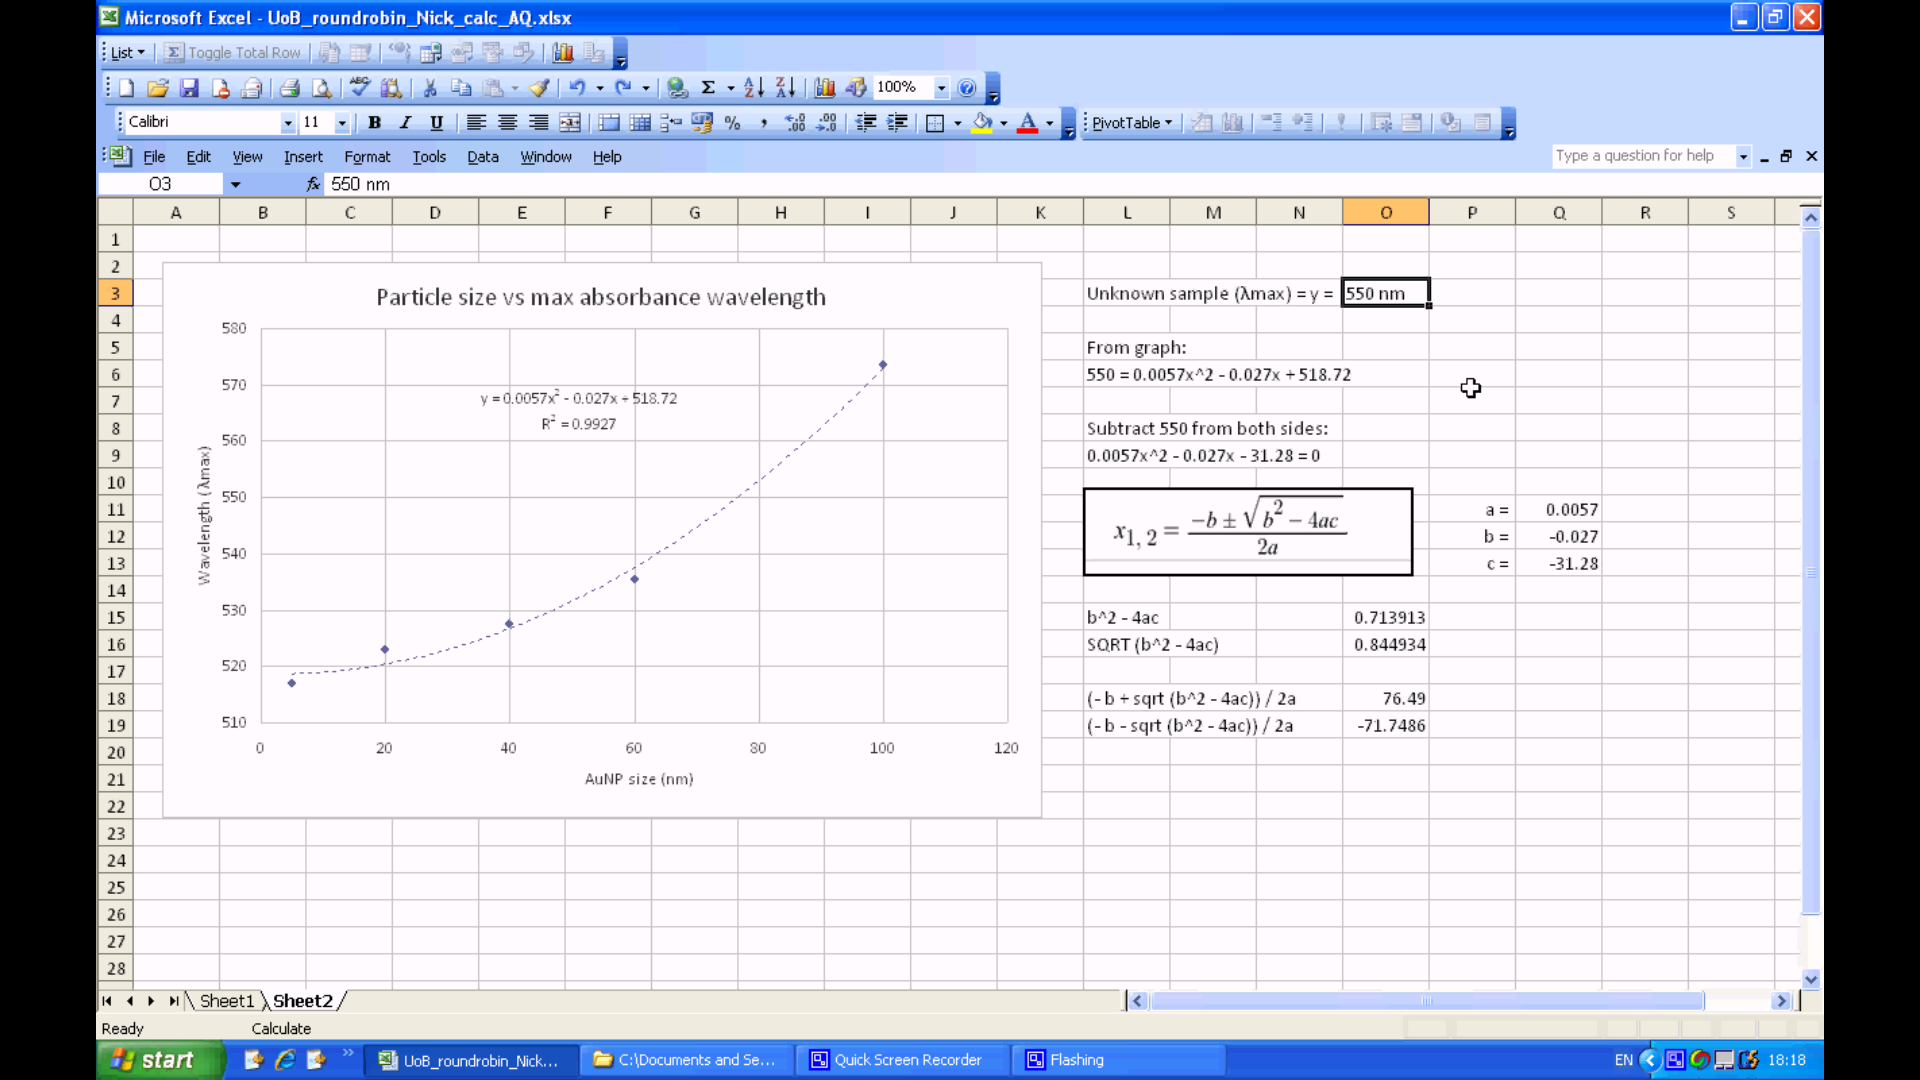The height and width of the screenshot is (1080, 1920).
Task: Click the PivotTable toolbar button
Action: point(1130,123)
